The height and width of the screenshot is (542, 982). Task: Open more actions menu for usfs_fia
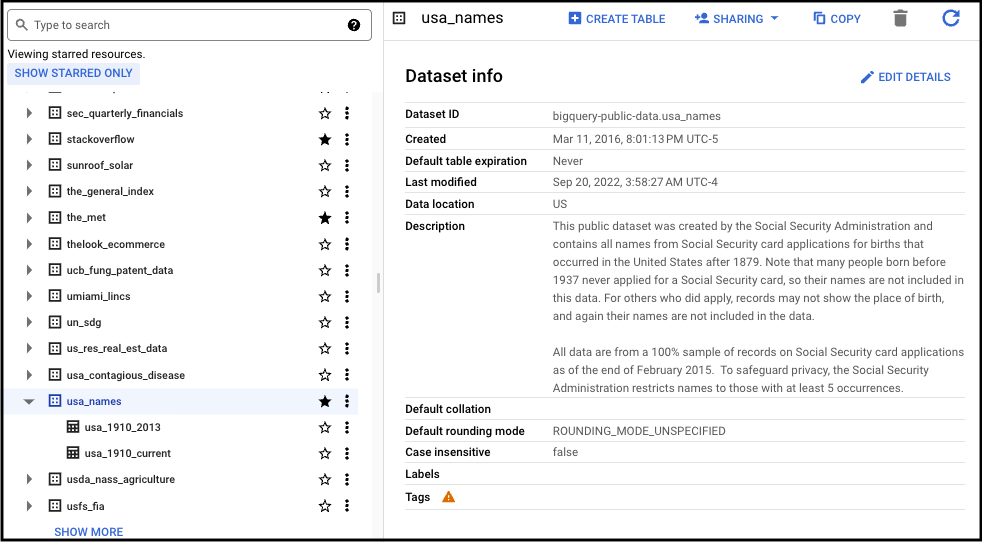tap(347, 506)
